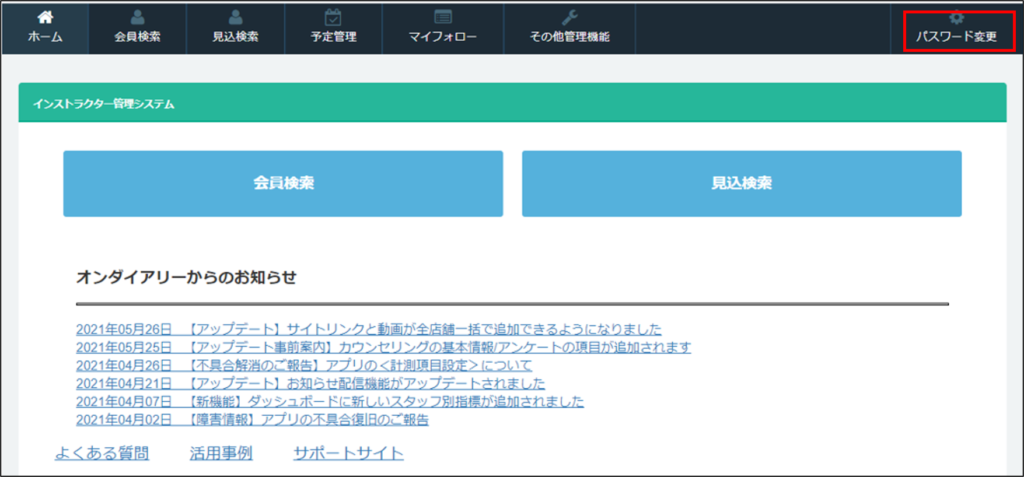Click the list icon above マイフォロー
The height and width of the screenshot is (477, 1024).
coord(442,17)
